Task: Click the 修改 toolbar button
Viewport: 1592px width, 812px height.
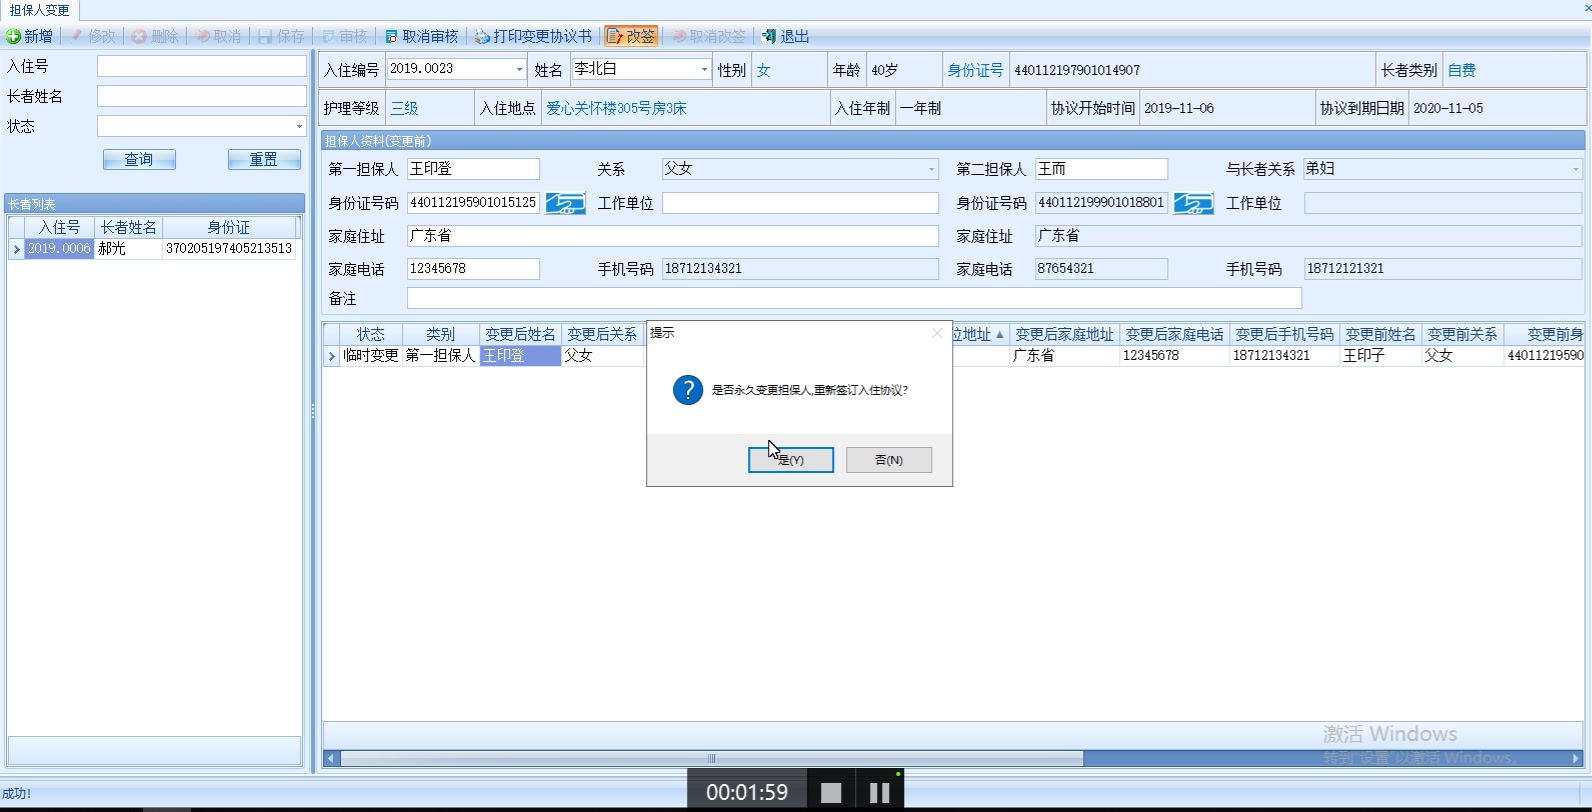Action: point(93,36)
